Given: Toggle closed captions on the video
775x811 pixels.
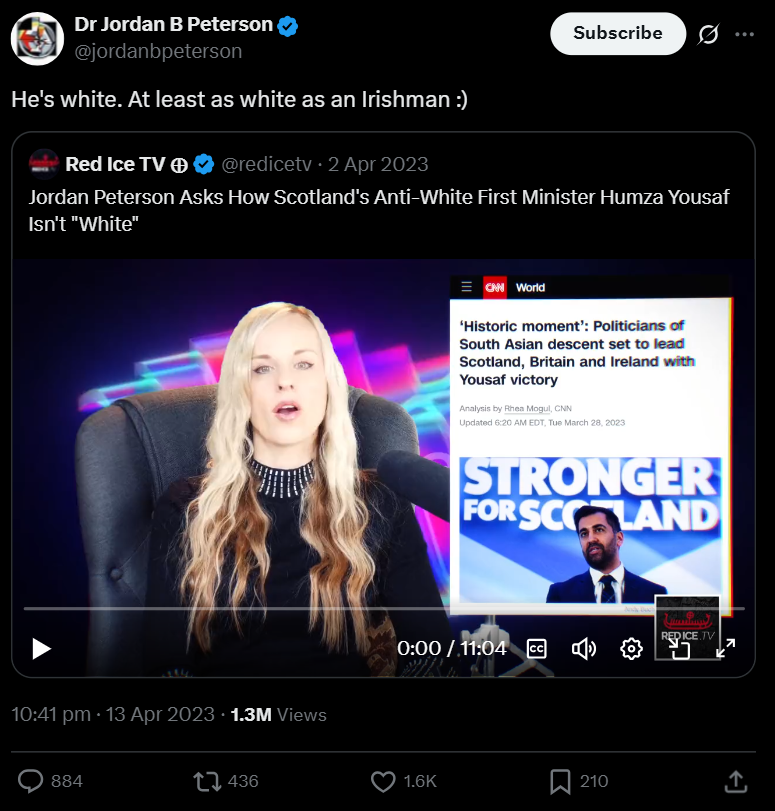Looking at the screenshot, I should click(536, 649).
